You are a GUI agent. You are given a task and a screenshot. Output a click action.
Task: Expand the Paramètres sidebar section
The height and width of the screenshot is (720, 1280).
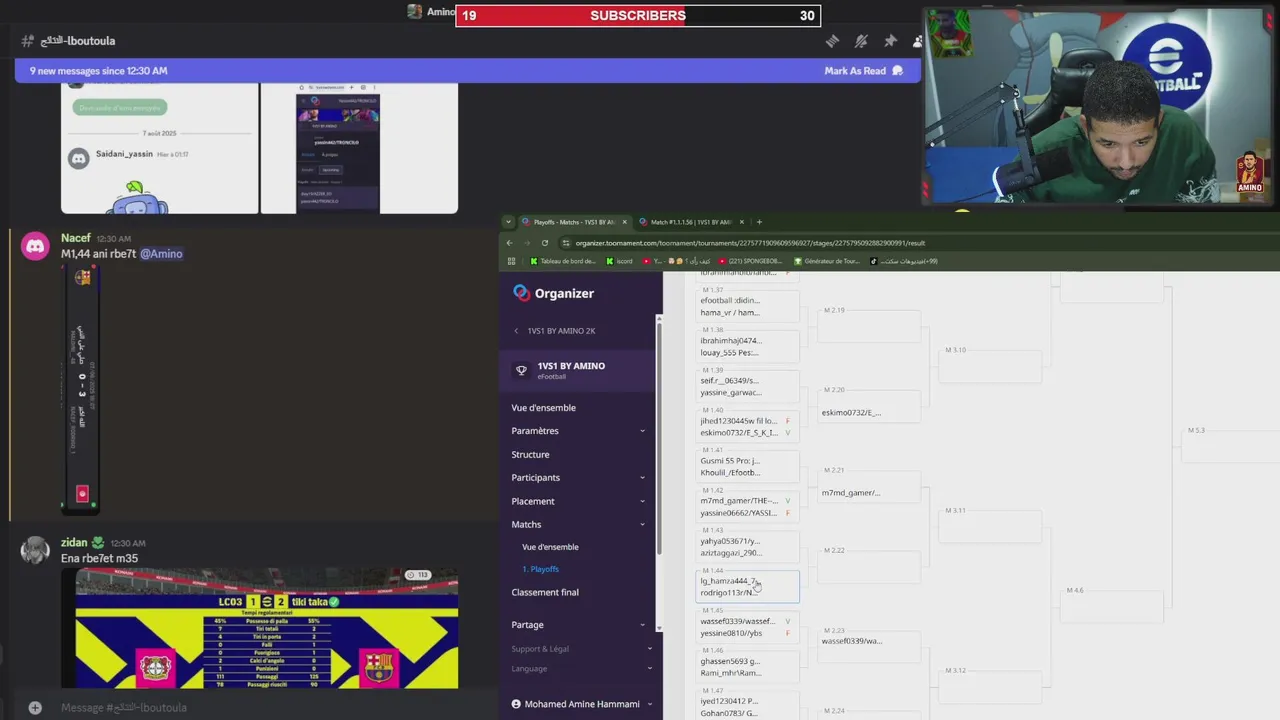pos(579,431)
